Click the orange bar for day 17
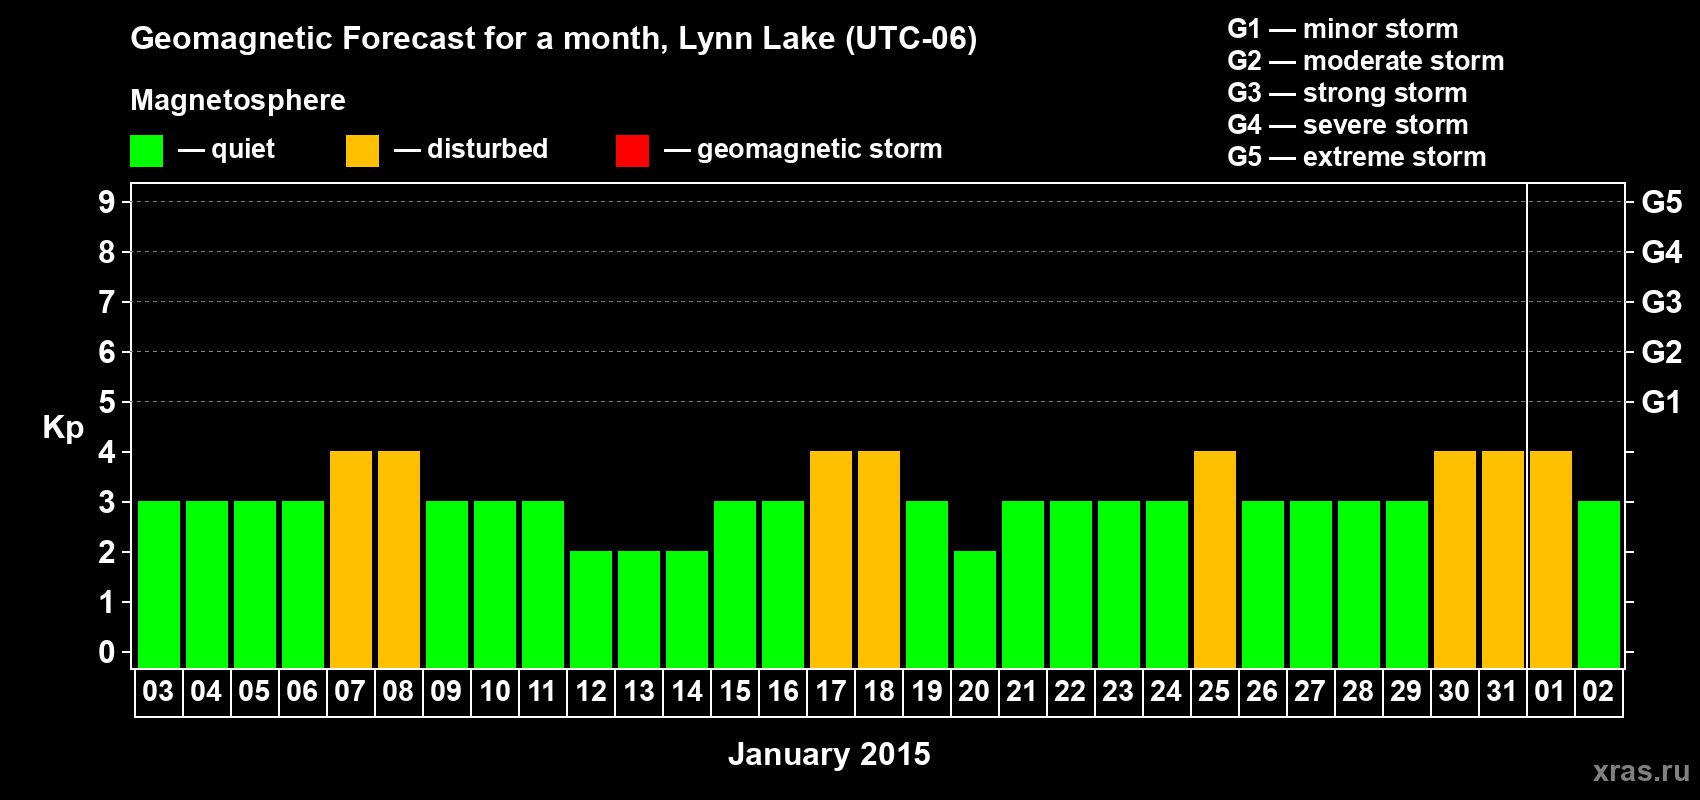The image size is (1700, 800). coord(831,559)
